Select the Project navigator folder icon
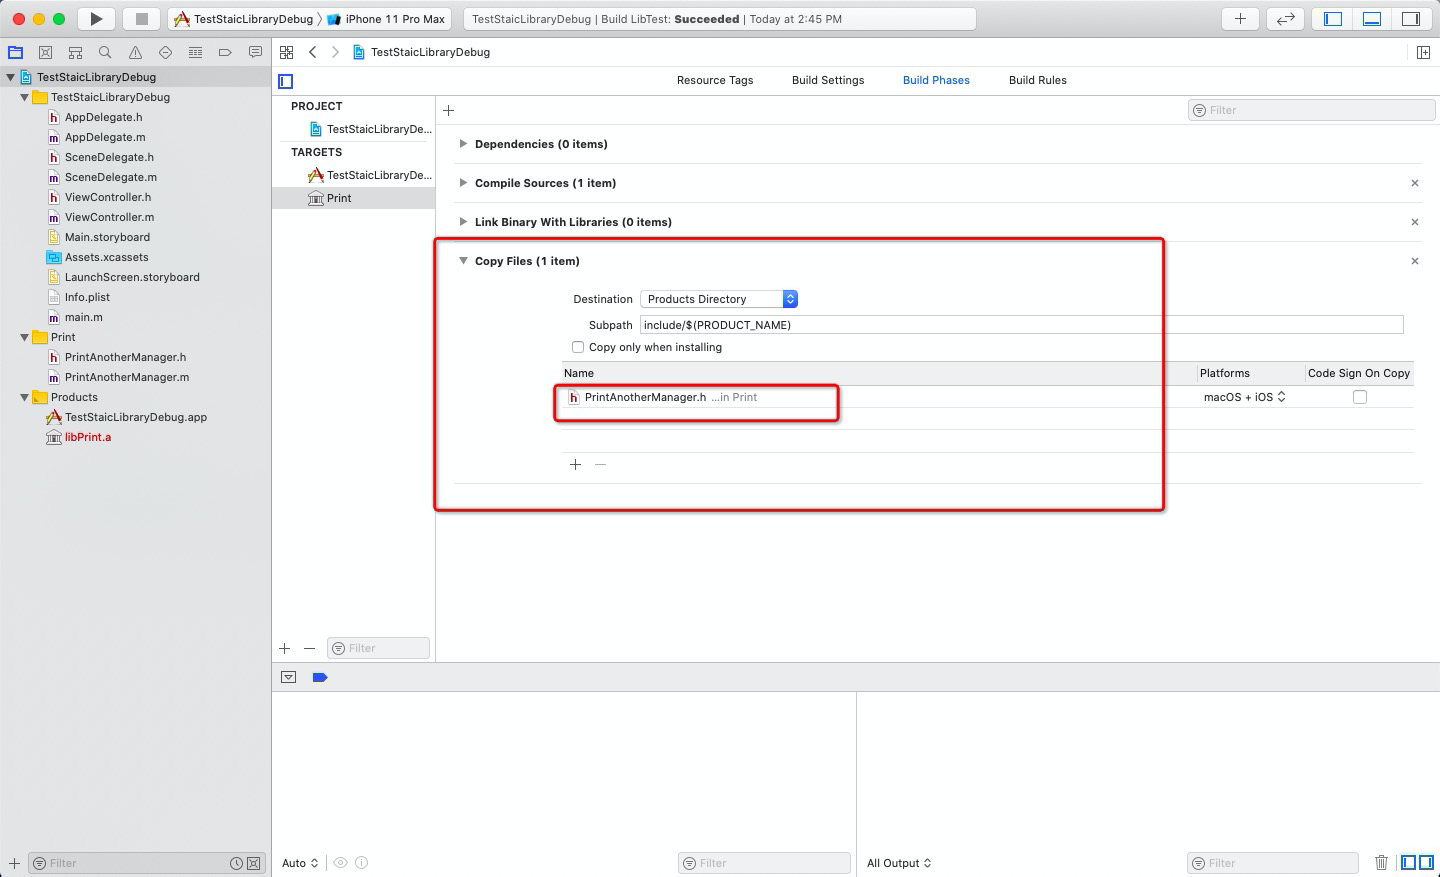This screenshot has height=877, width=1440. pos(15,52)
